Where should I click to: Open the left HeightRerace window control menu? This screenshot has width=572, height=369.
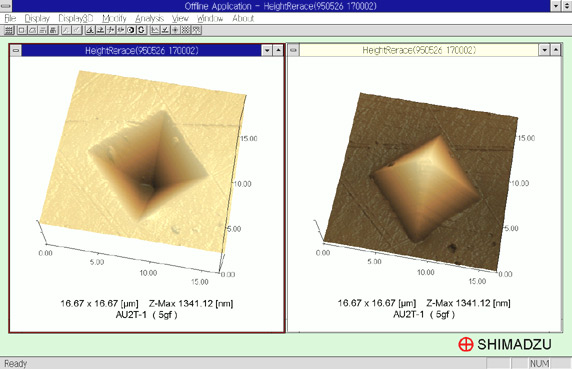[16, 50]
